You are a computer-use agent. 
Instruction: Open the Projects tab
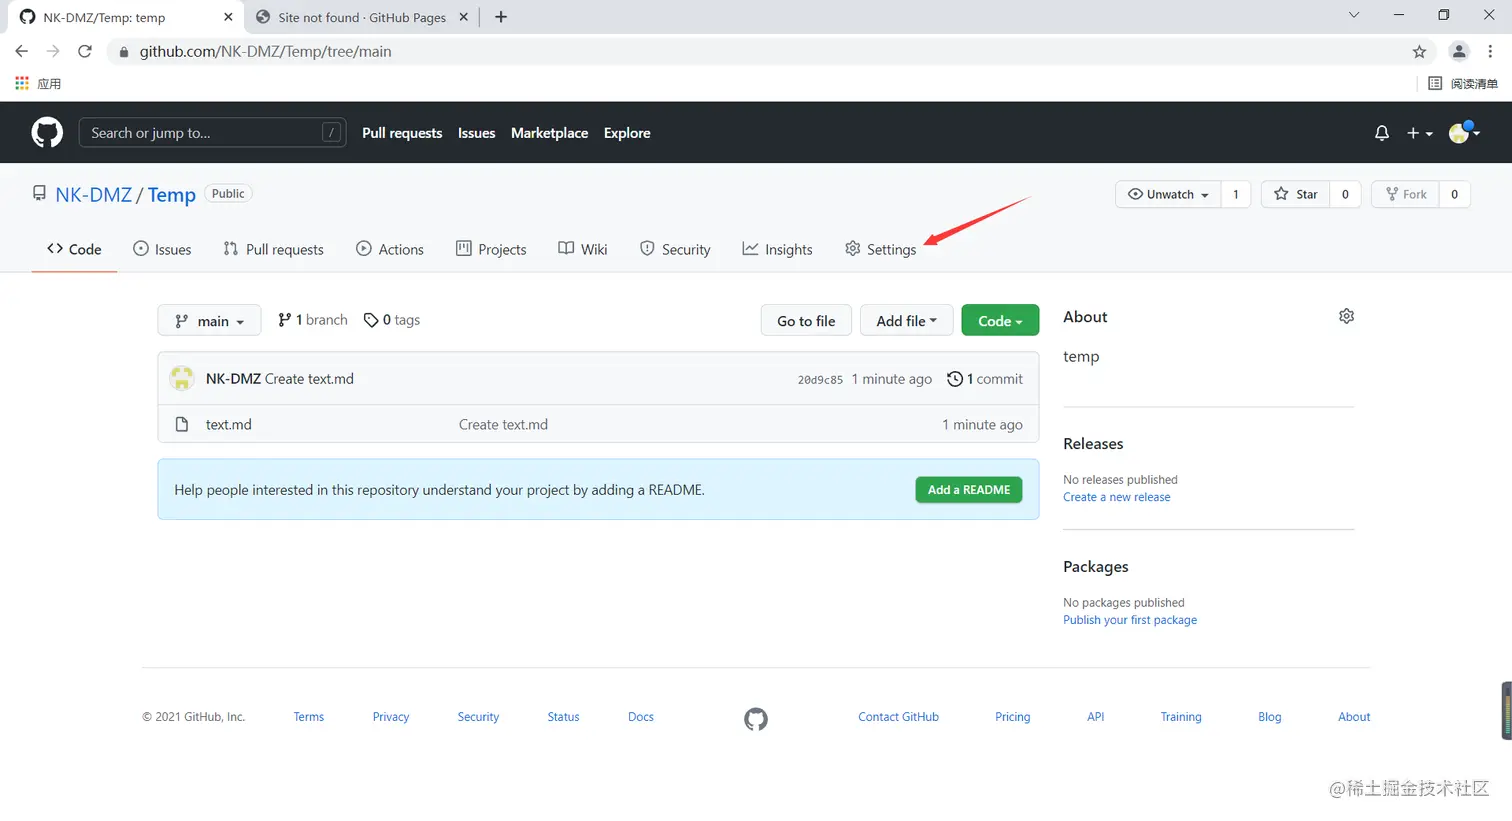(491, 249)
